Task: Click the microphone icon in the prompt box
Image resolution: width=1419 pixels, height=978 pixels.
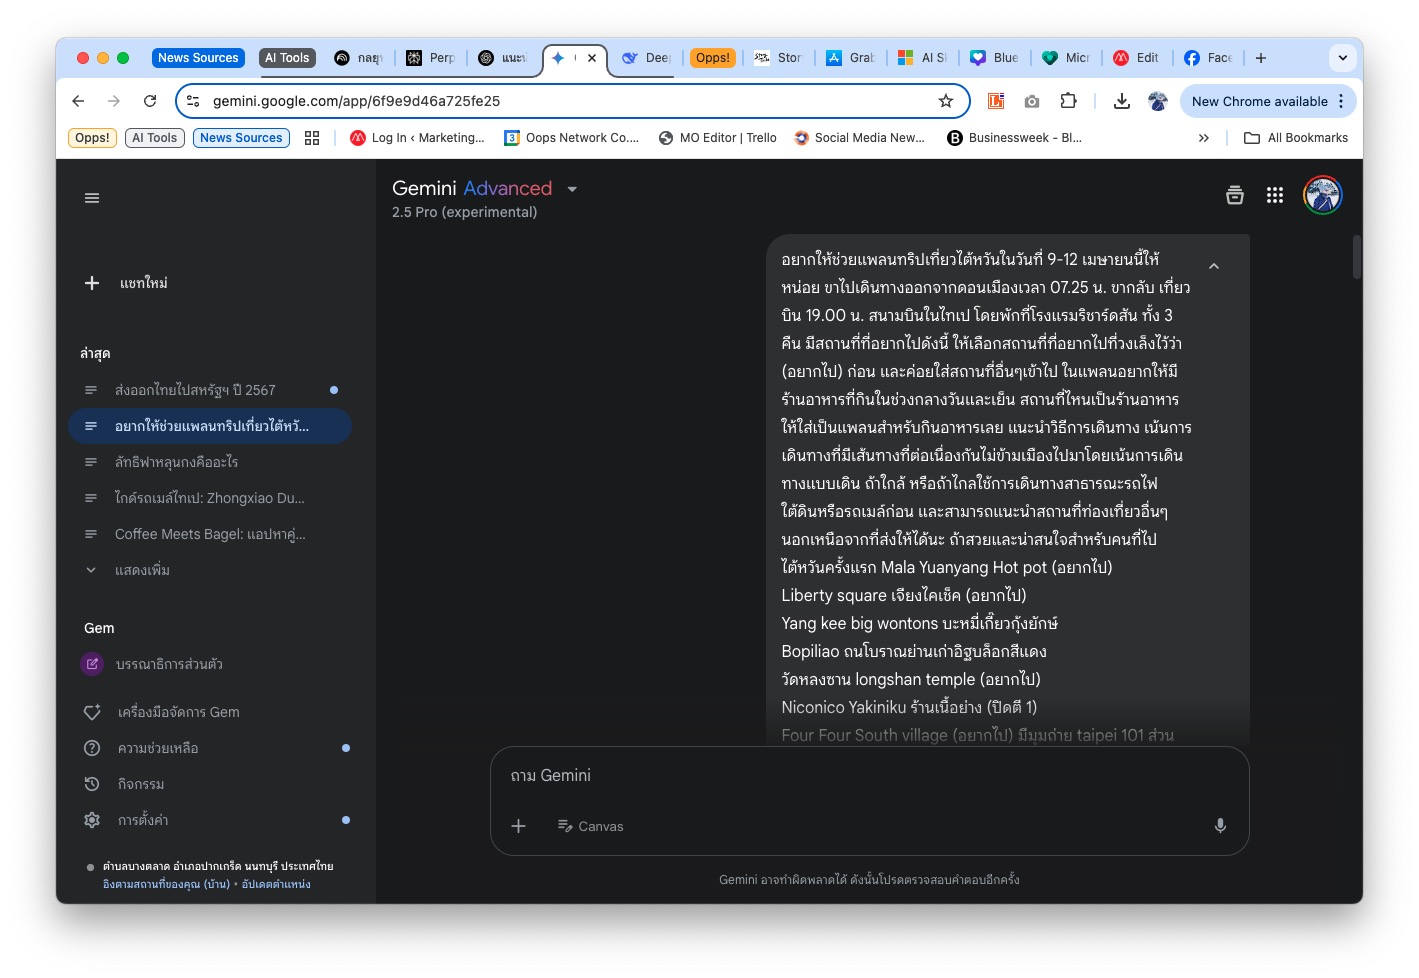Action: tap(1220, 826)
